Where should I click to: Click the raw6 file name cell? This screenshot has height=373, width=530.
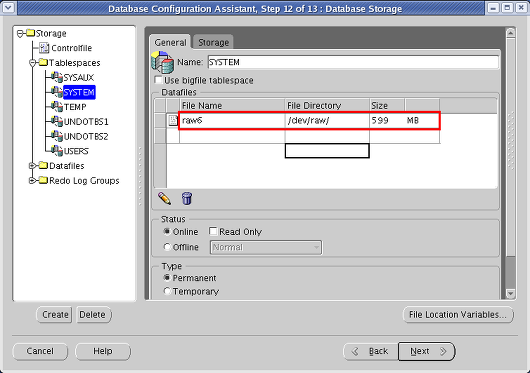232,121
